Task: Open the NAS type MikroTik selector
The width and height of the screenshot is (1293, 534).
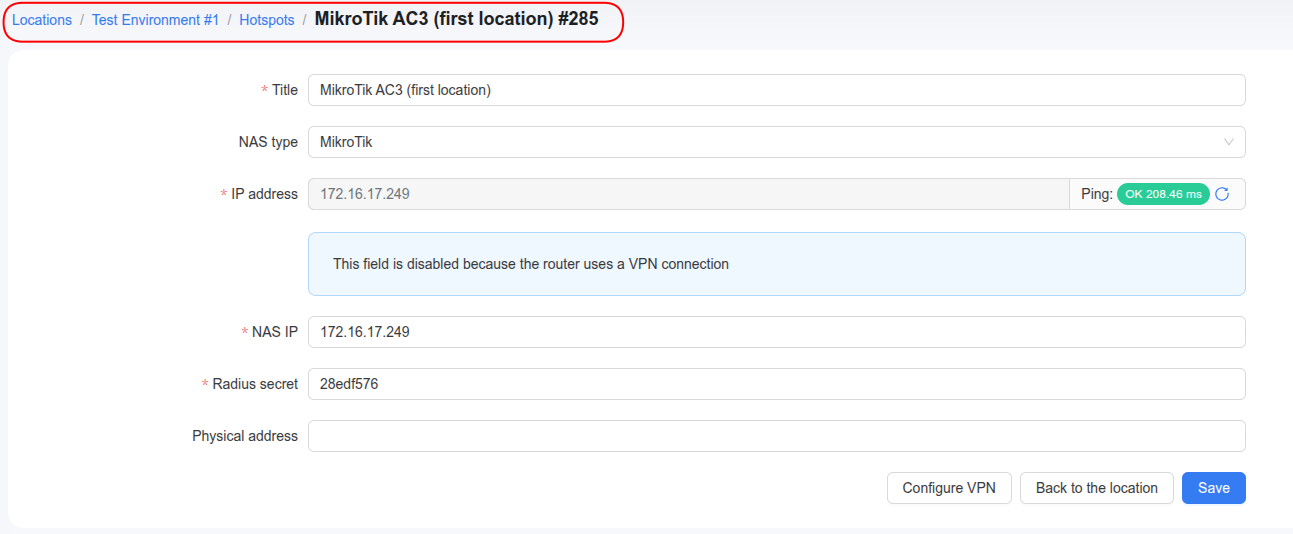Action: (x=760, y=142)
